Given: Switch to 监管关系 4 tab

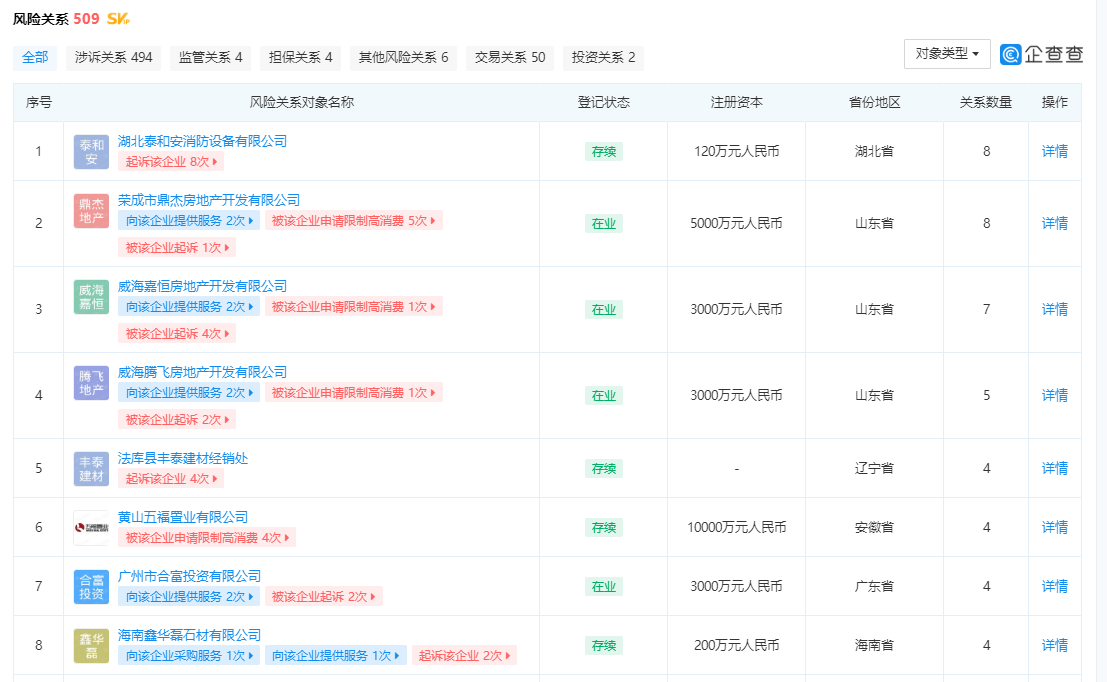Looking at the screenshot, I should tap(210, 57).
